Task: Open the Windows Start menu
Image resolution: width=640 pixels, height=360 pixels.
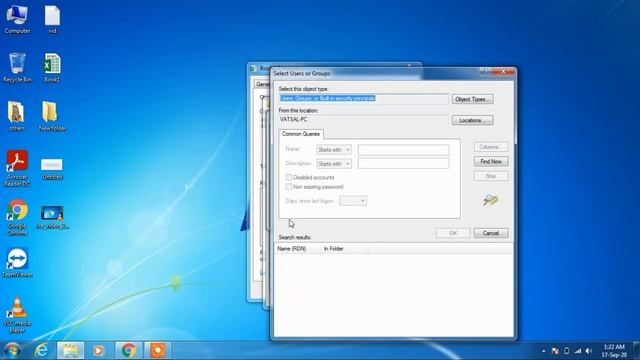Action: coord(12,350)
